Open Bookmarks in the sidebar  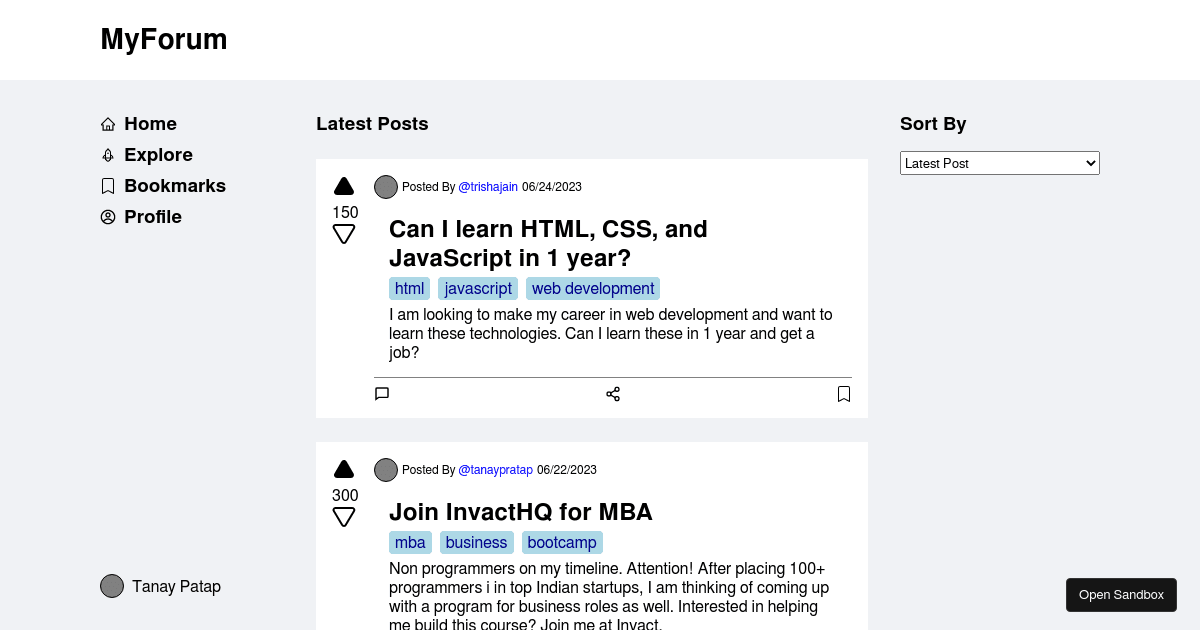(163, 186)
